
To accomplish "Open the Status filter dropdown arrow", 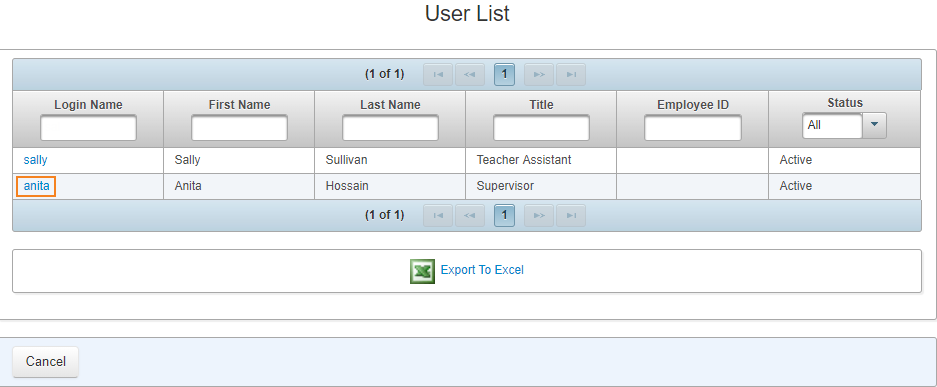I will point(875,125).
